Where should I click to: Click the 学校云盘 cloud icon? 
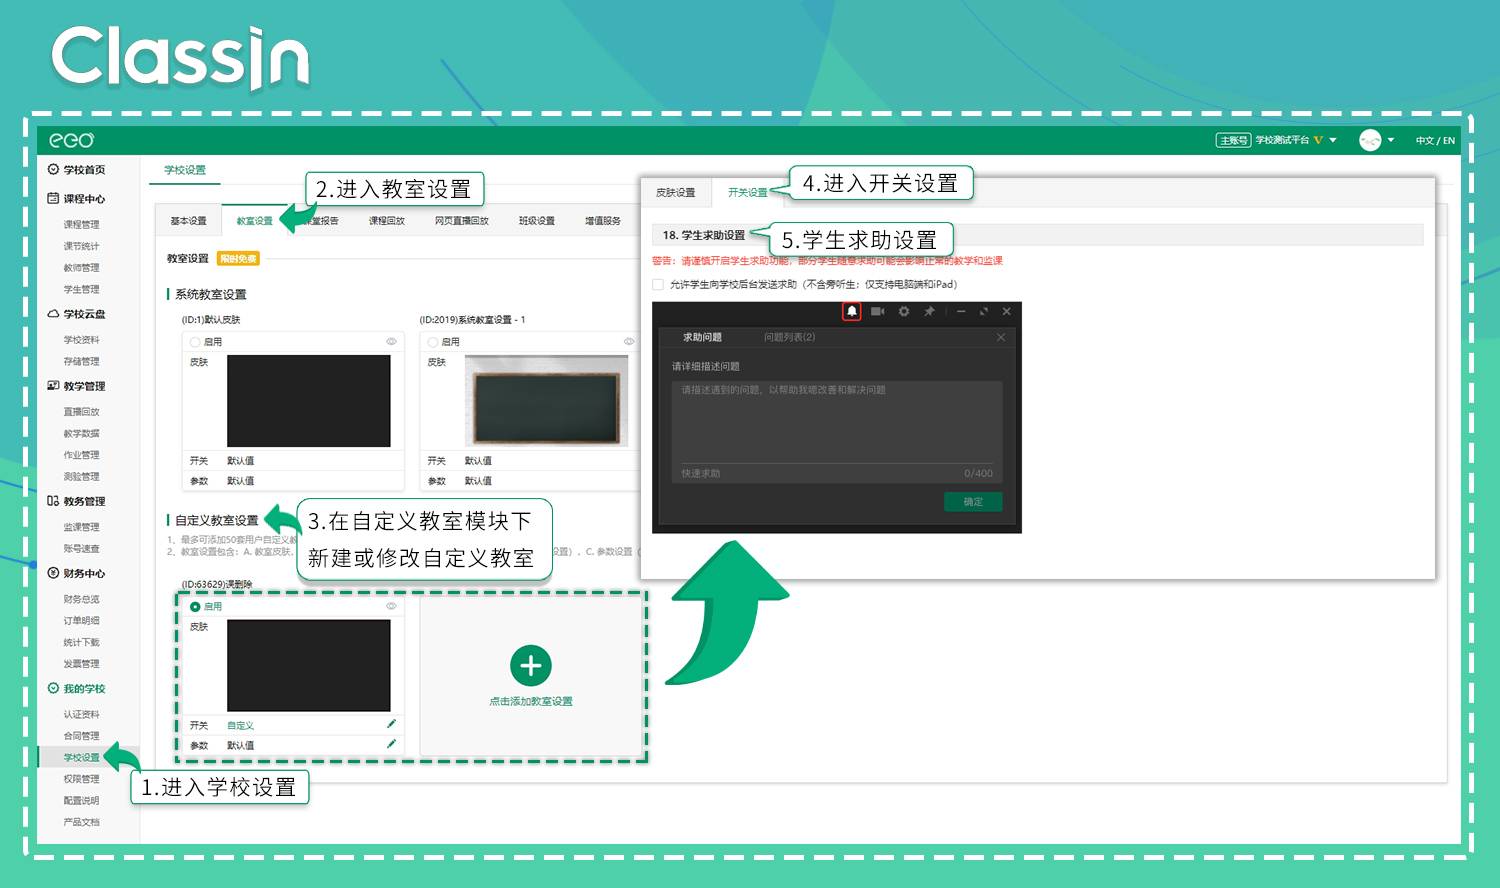(53, 313)
